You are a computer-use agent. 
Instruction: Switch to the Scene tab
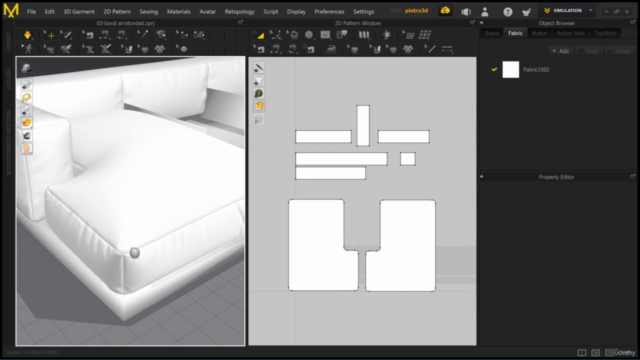492,33
